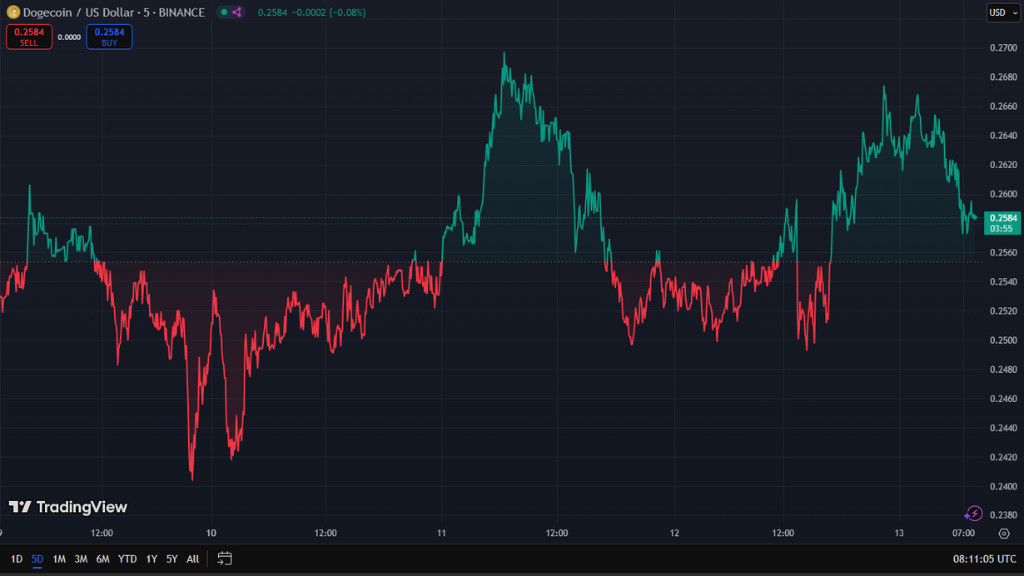Click the date label 10 on time axis

[x=211, y=533]
